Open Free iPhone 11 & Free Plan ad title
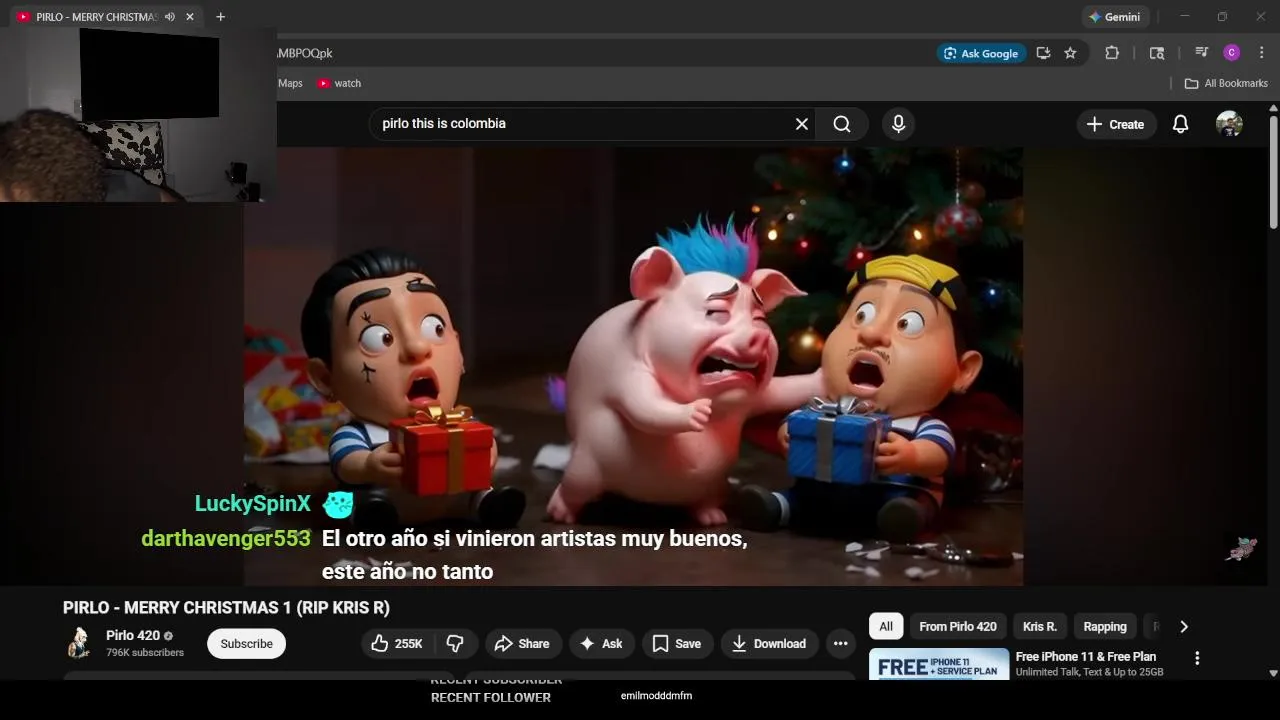This screenshot has width=1280, height=720. click(1086, 657)
